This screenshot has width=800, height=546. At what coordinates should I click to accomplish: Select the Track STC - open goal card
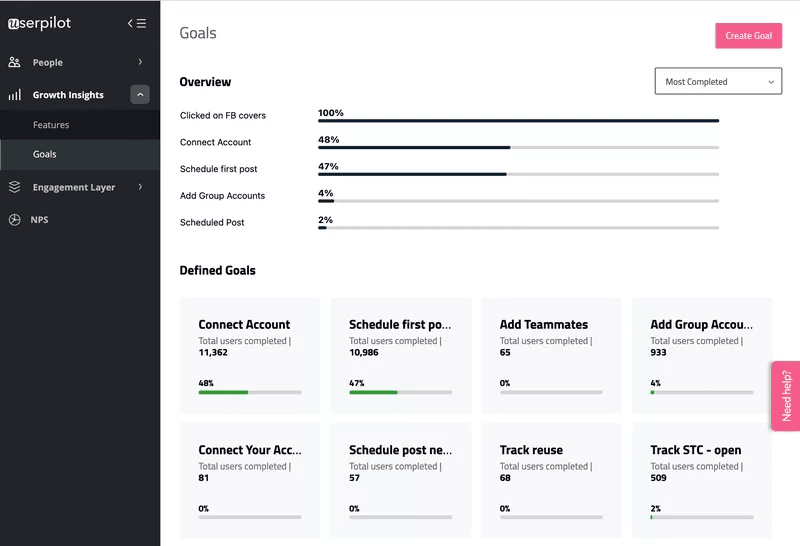click(x=701, y=481)
